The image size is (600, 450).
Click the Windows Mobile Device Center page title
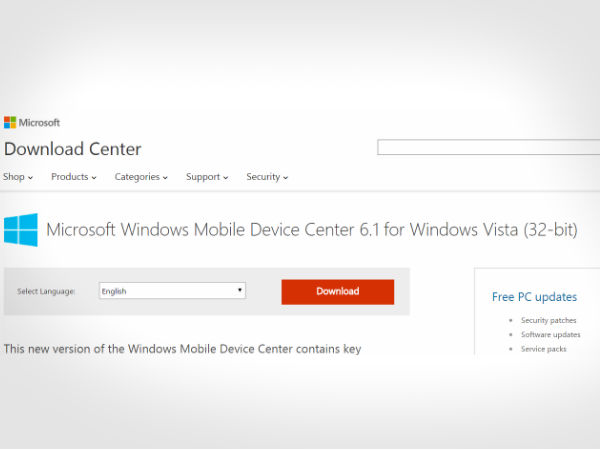[311, 230]
